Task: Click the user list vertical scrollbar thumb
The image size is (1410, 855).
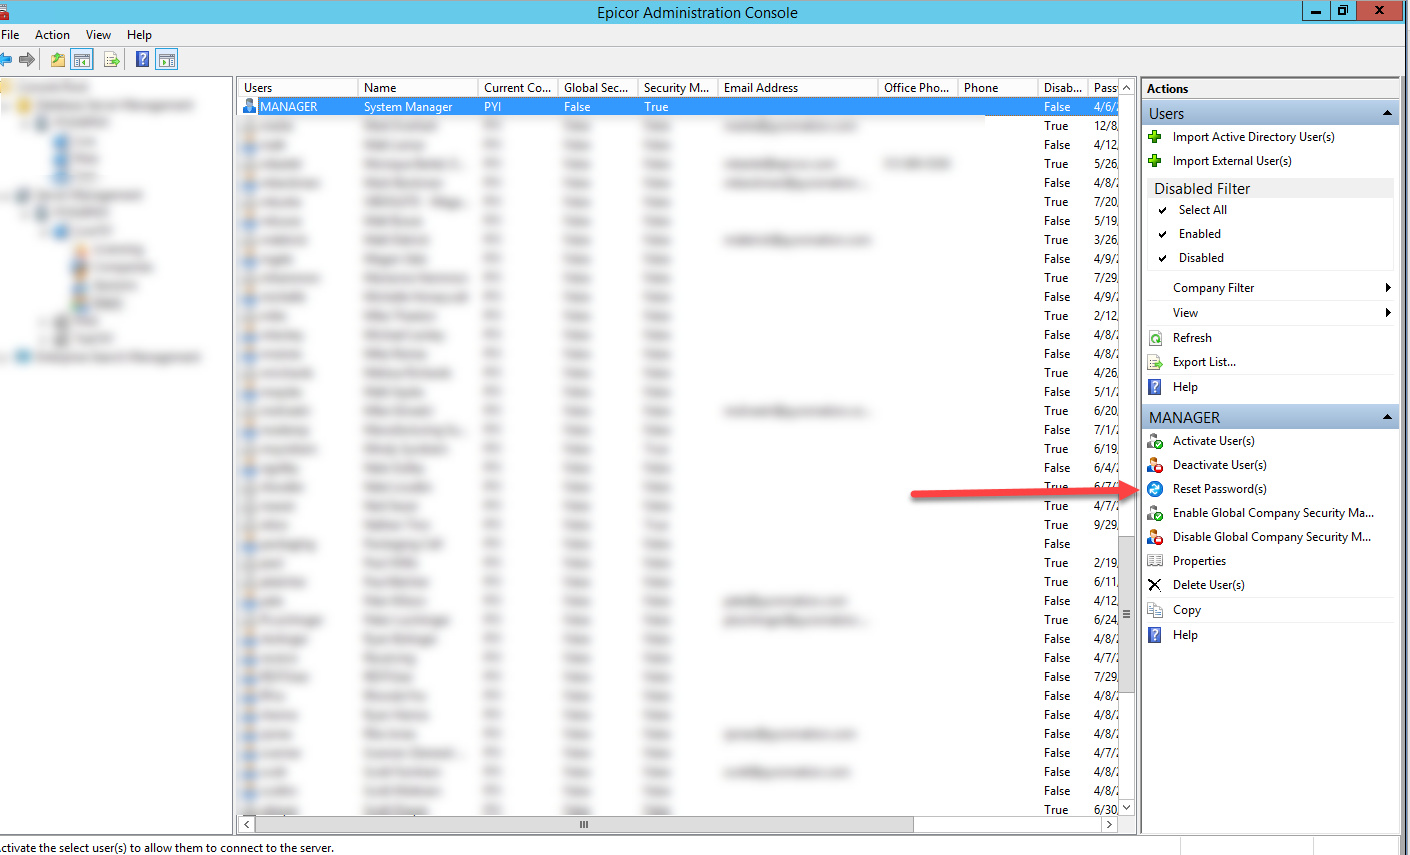Action: point(1126,614)
